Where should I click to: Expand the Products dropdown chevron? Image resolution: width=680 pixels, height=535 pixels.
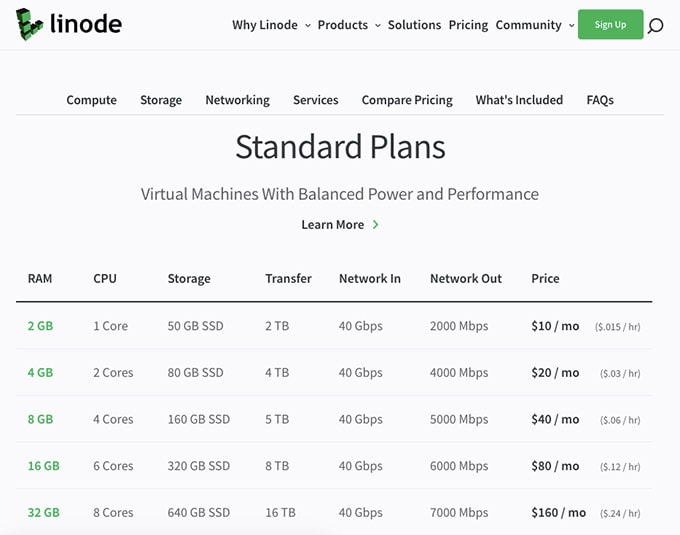click(378, 26)
